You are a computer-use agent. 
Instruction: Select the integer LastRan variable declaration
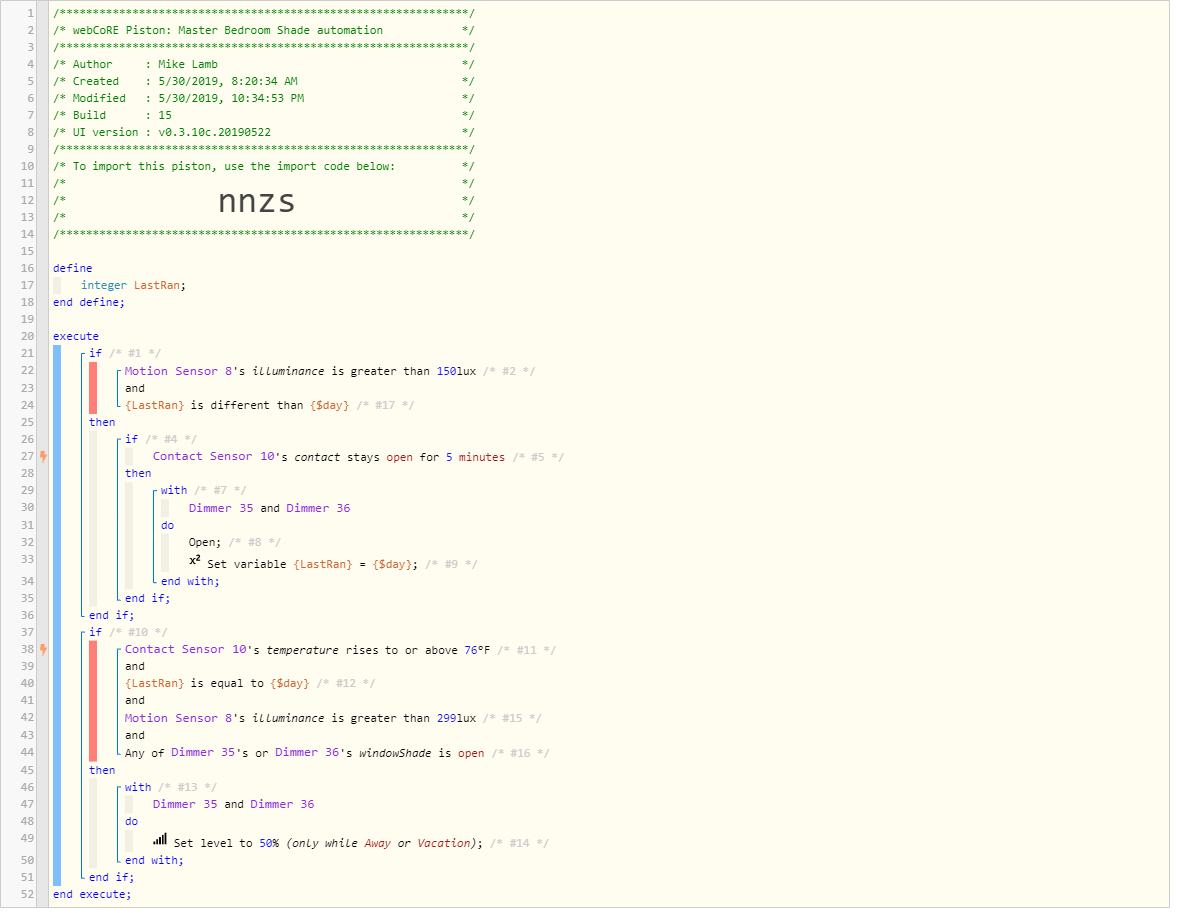(x=133, y=286)
